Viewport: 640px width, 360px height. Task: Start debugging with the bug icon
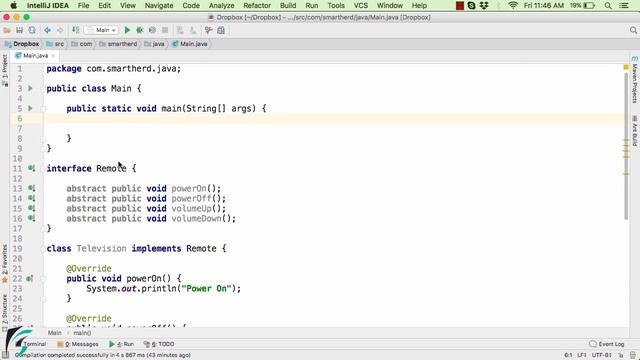coord(140,30)
